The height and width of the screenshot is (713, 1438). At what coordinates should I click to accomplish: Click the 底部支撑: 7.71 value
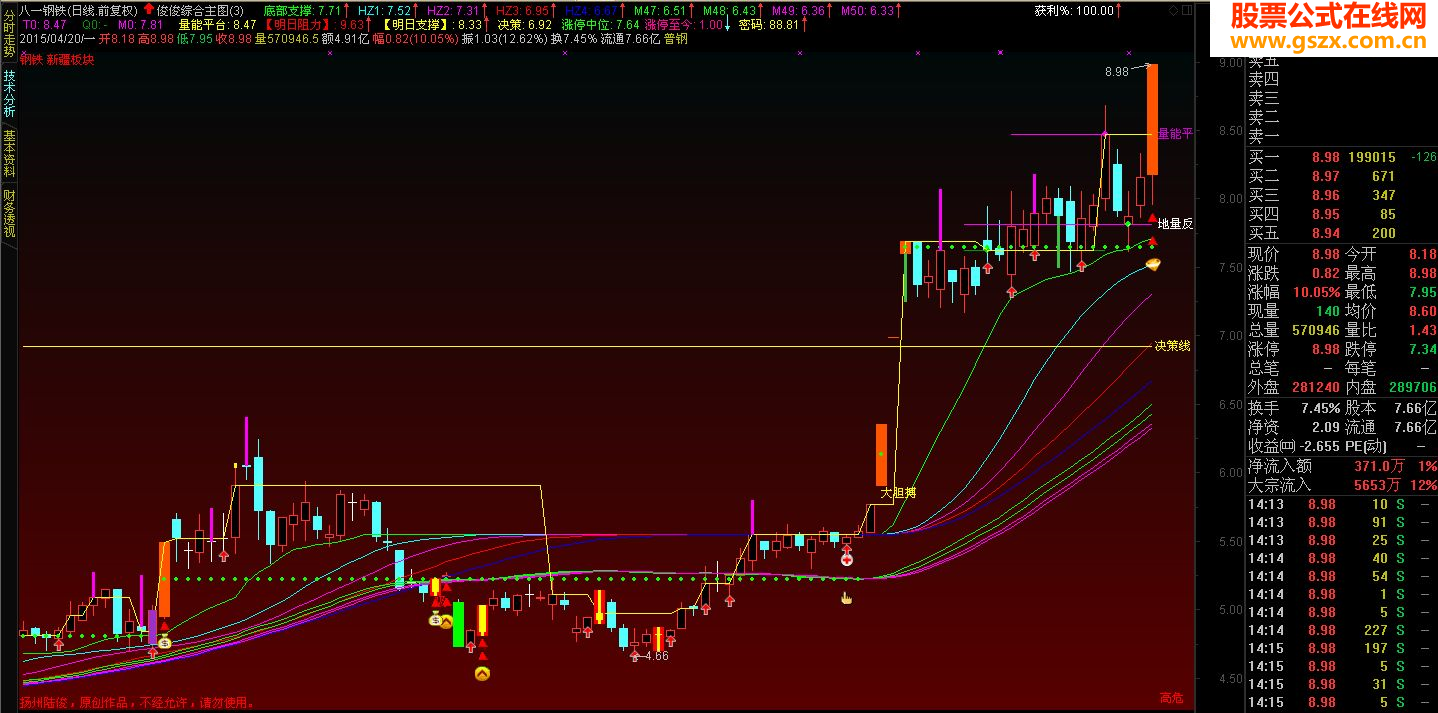(x=302, y=10)
